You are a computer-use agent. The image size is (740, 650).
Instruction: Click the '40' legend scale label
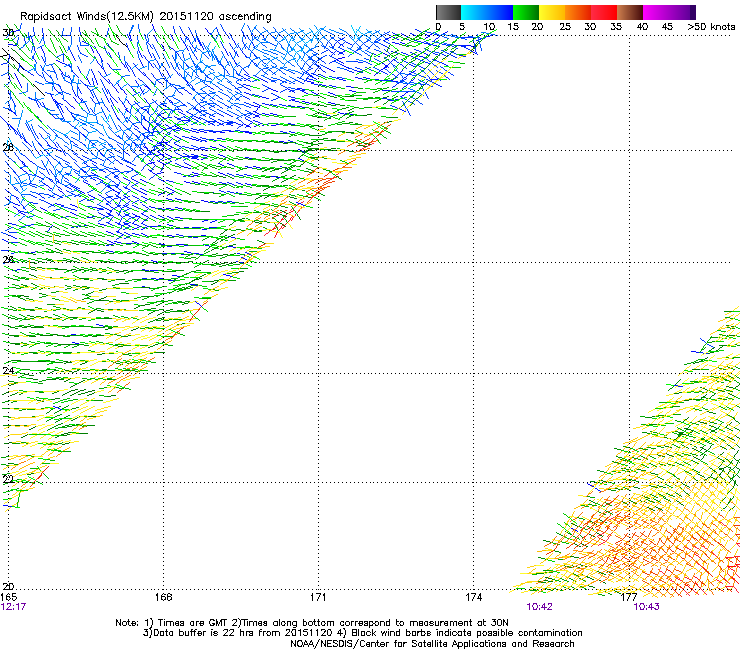point(642,27)
